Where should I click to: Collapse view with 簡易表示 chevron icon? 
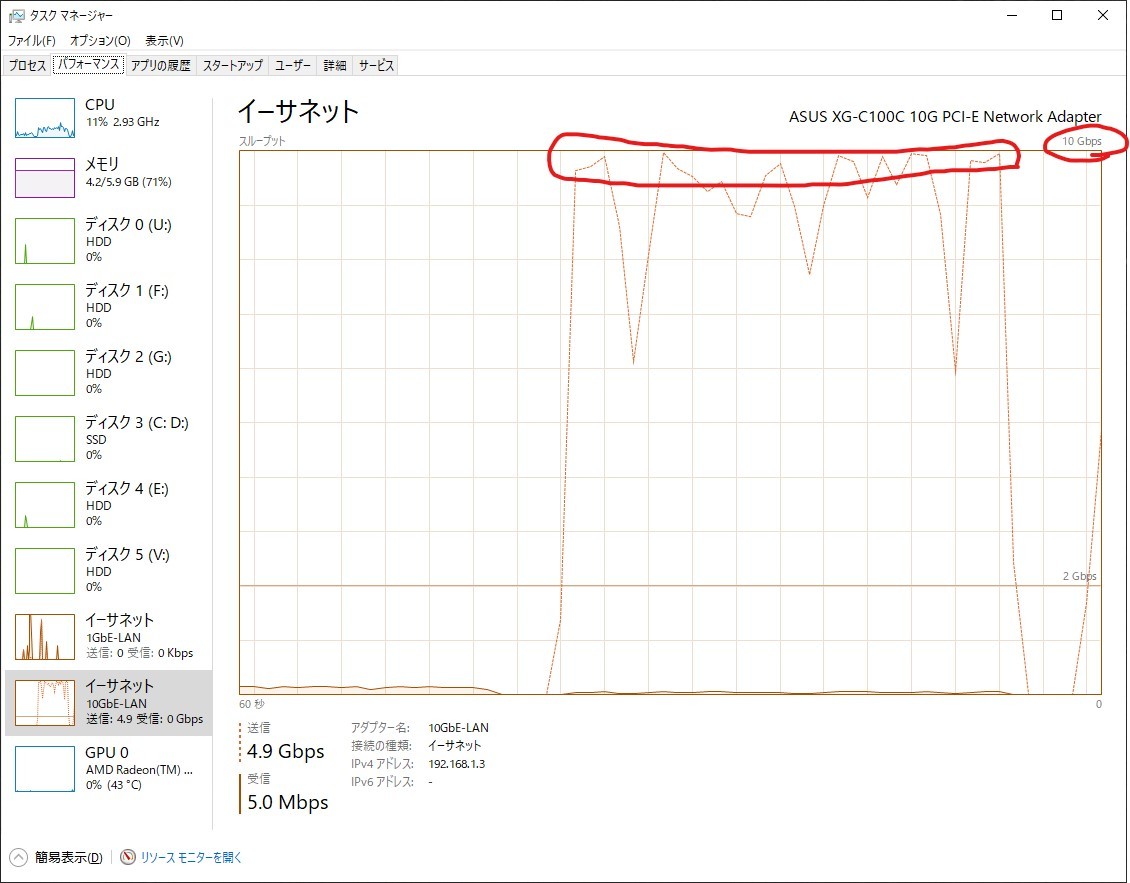(18, 857)
